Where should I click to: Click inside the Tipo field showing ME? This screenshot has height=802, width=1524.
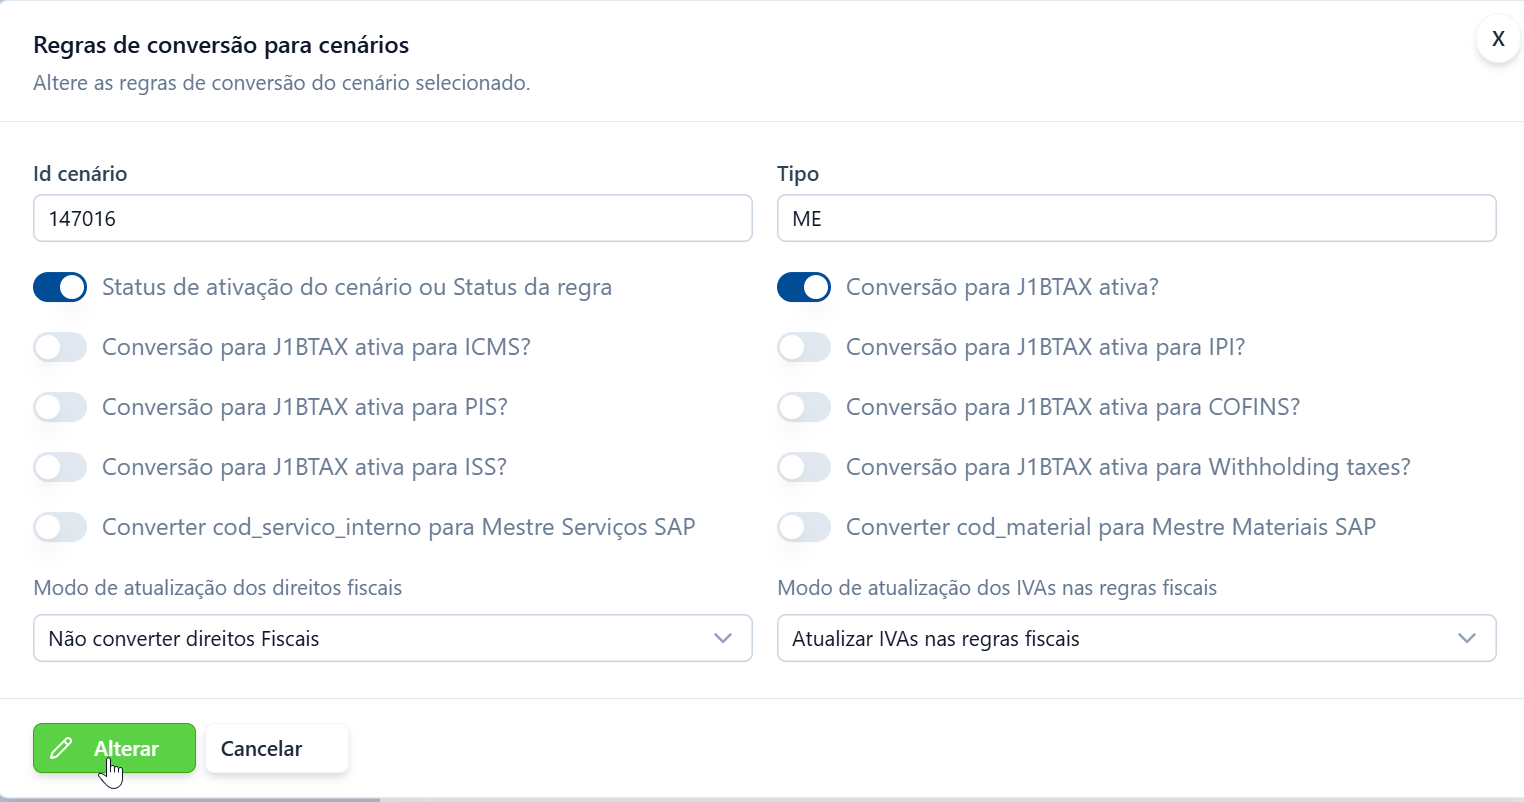1137,218
